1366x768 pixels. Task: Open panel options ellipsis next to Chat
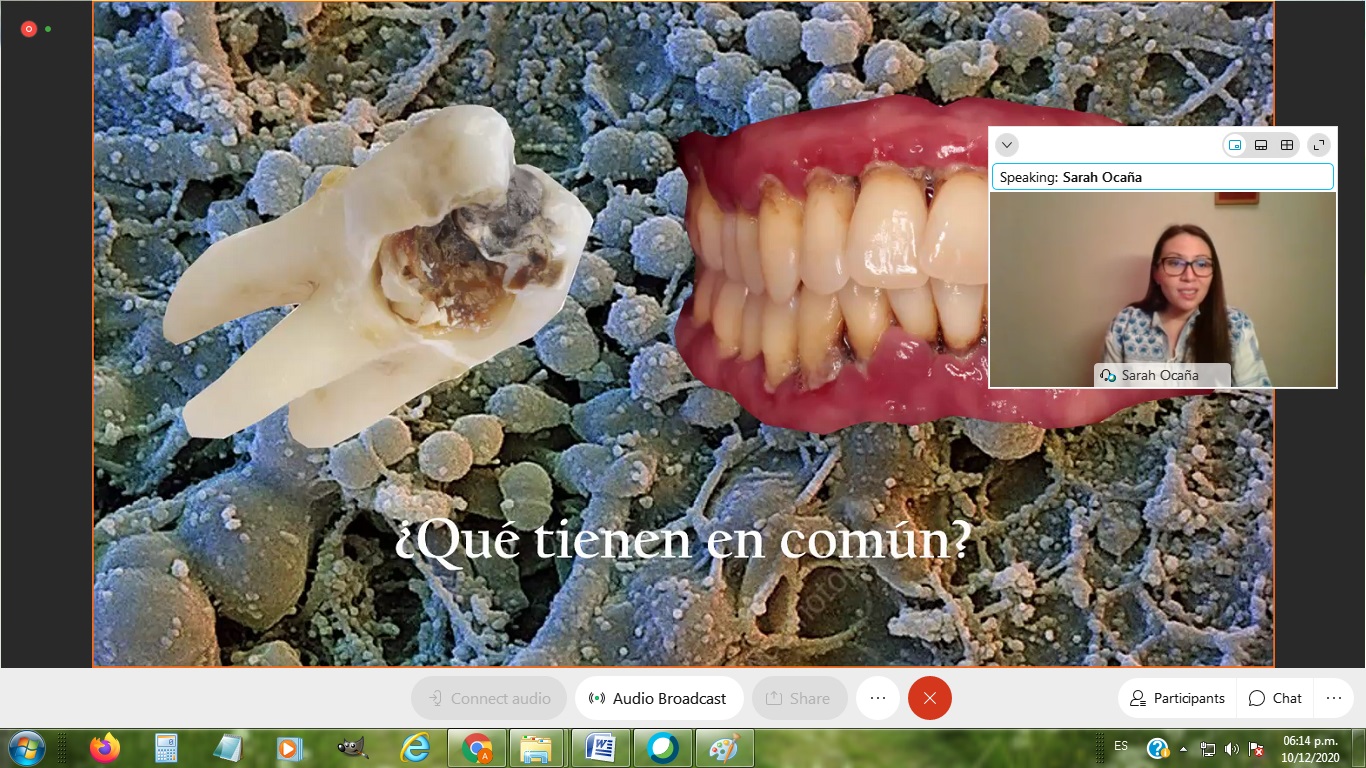tap(1334, 698)
